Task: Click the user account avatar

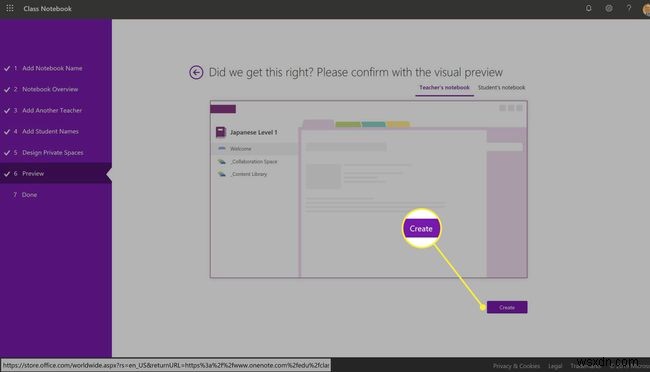Action: [x=646, y=9]
